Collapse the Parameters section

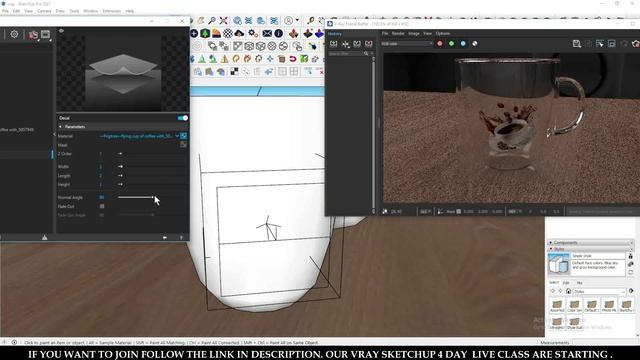(60, 127)
